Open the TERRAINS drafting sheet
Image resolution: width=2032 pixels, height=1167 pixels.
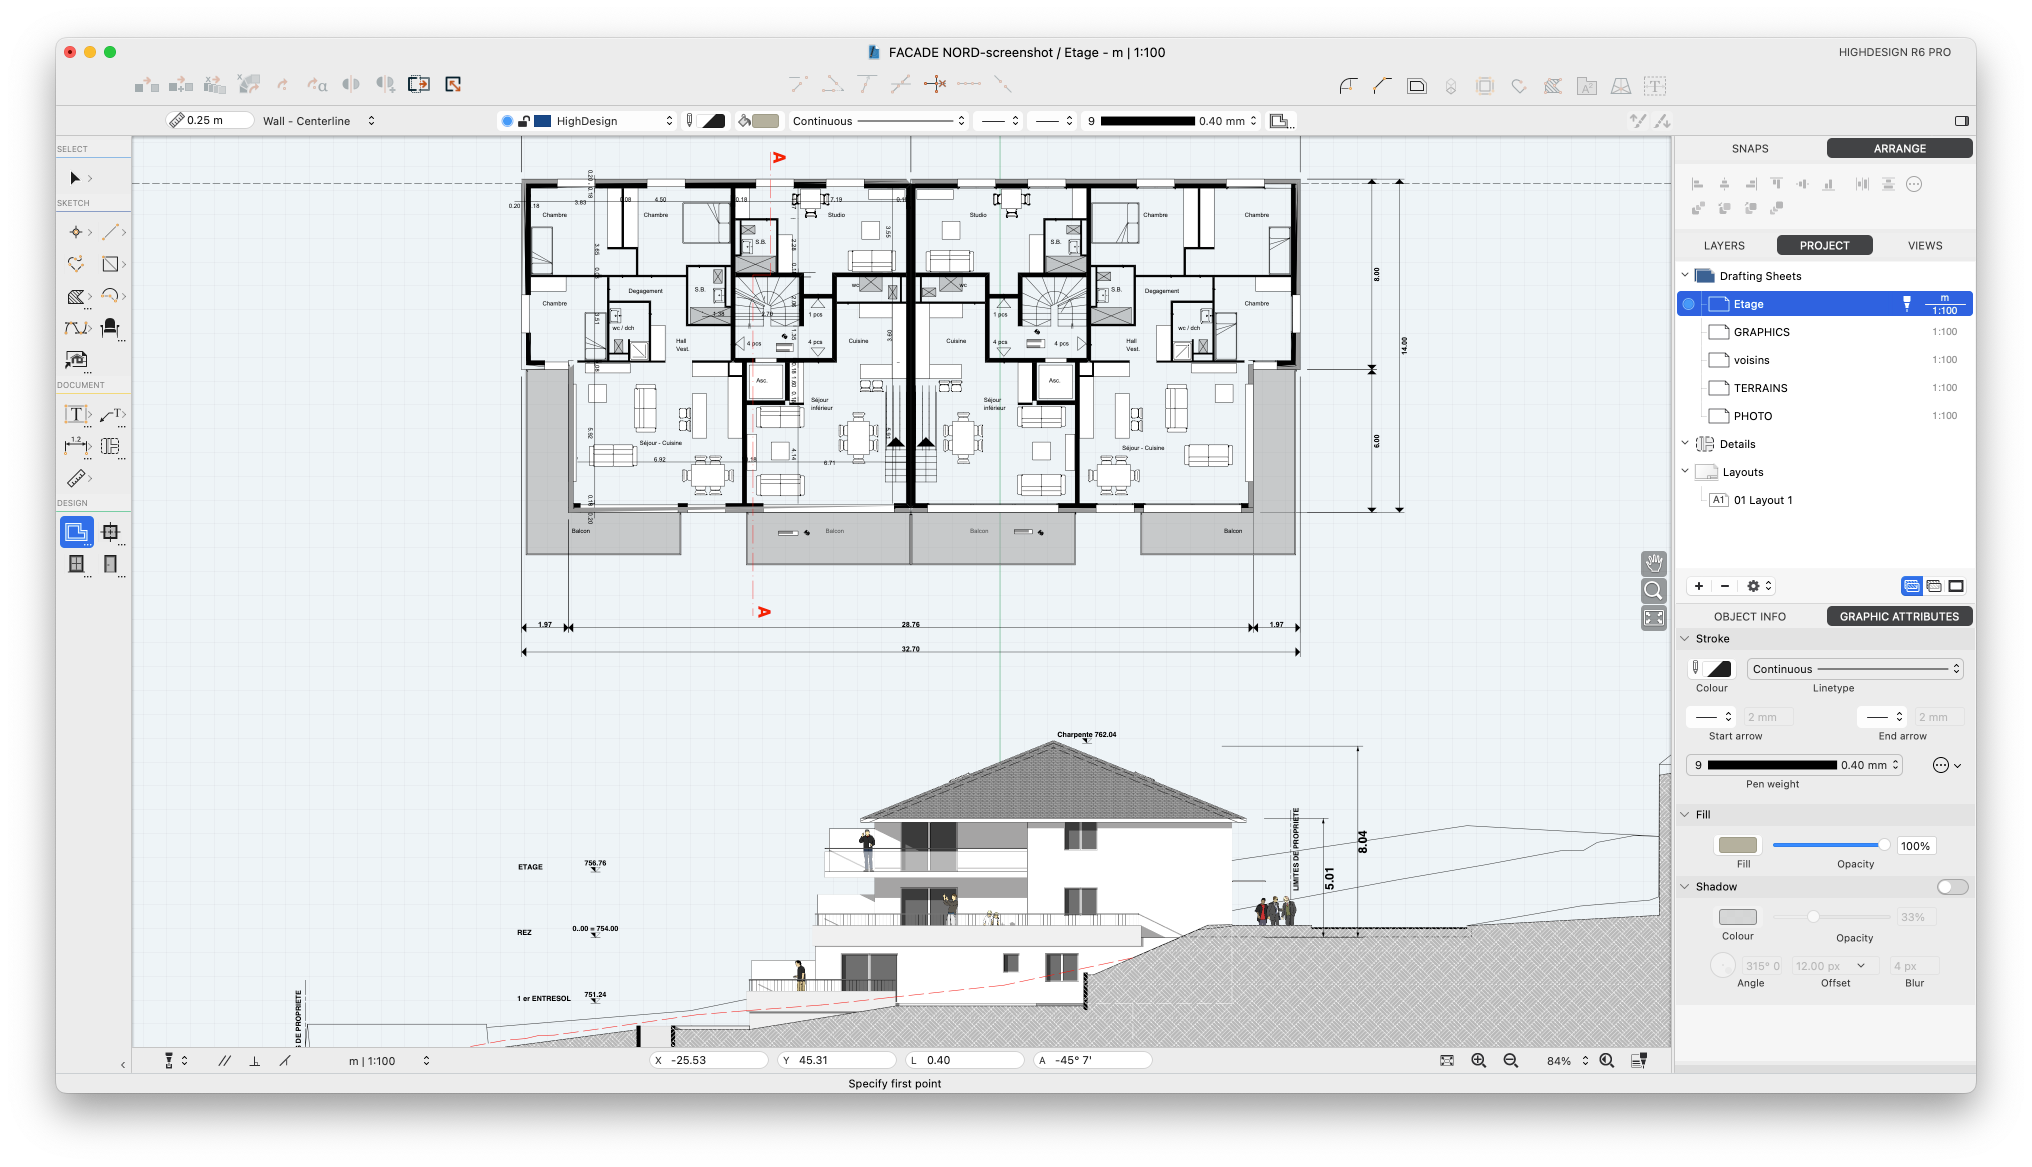pyautogui.click(x=1760, y=388)
